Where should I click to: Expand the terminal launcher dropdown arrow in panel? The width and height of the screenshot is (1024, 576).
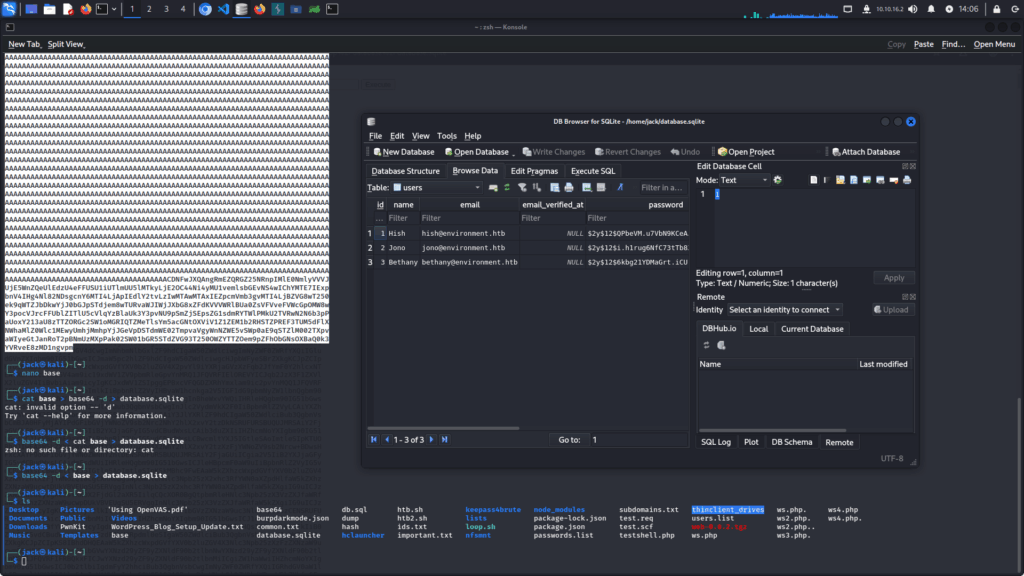coord(114,9)
